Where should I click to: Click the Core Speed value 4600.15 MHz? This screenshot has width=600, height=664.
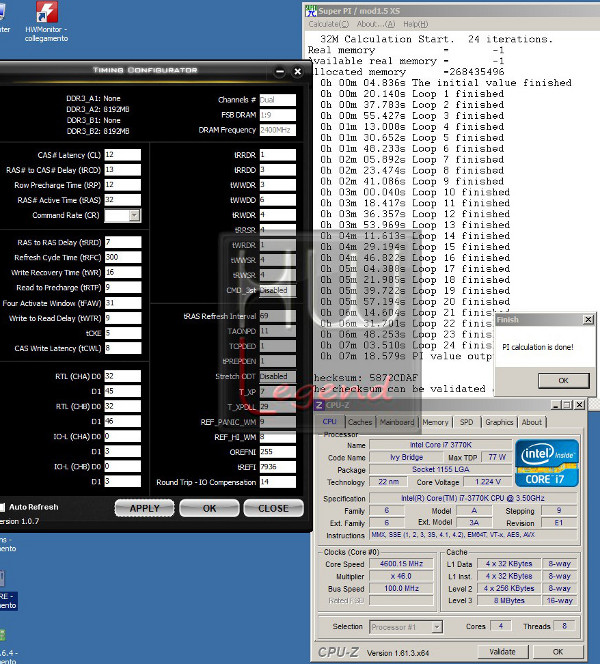click(401, 564)
